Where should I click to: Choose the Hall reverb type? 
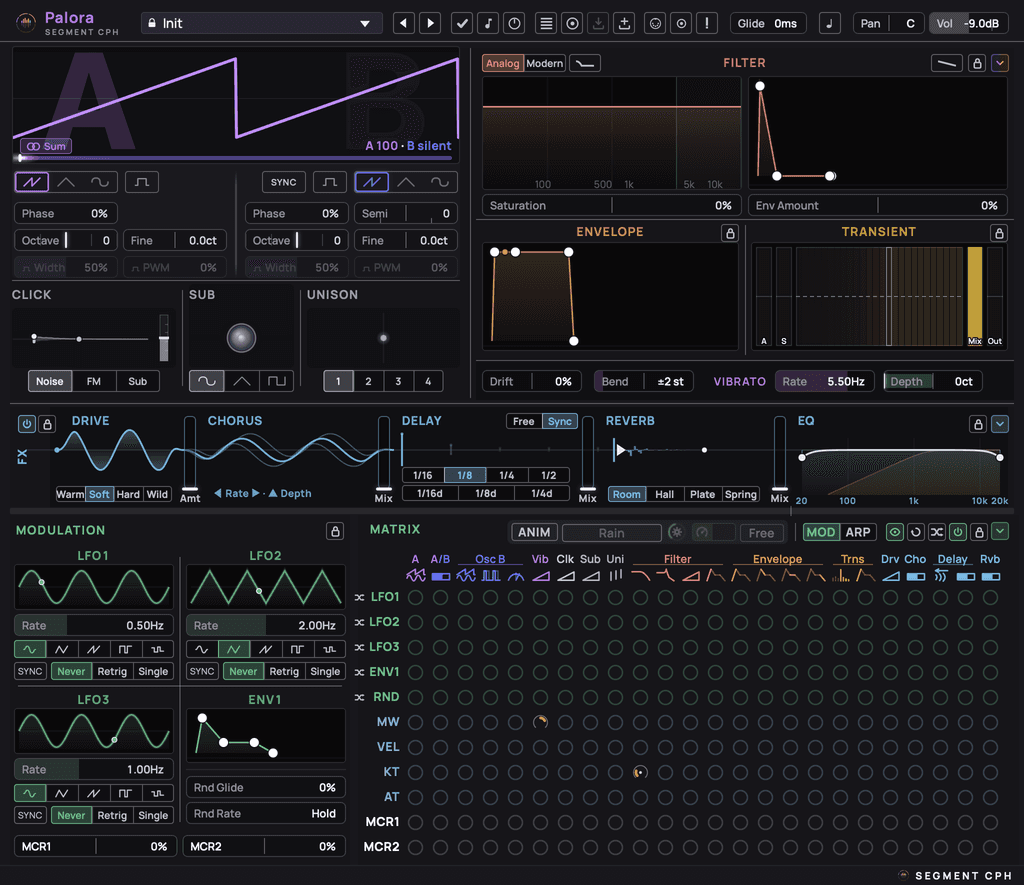point(664,494)
